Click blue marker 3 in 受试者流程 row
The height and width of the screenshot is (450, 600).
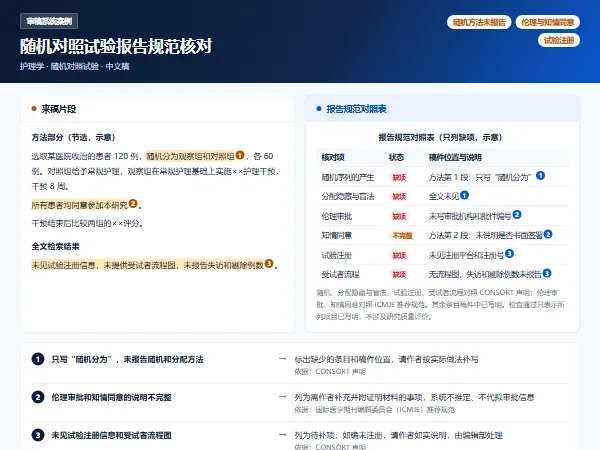(x=547, y=273)
